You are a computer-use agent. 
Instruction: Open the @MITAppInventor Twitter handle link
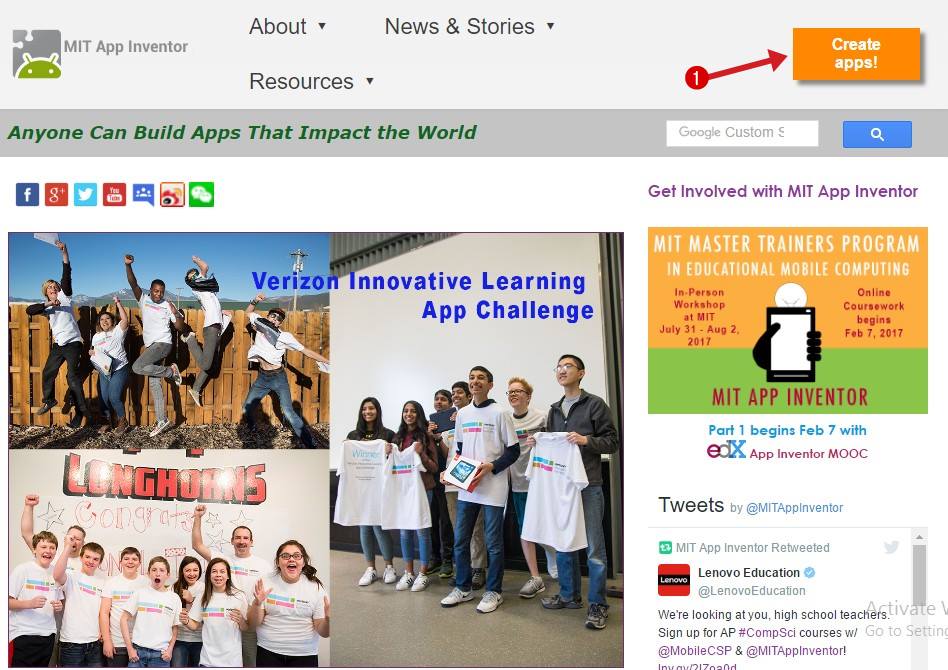tap(794, 508)
